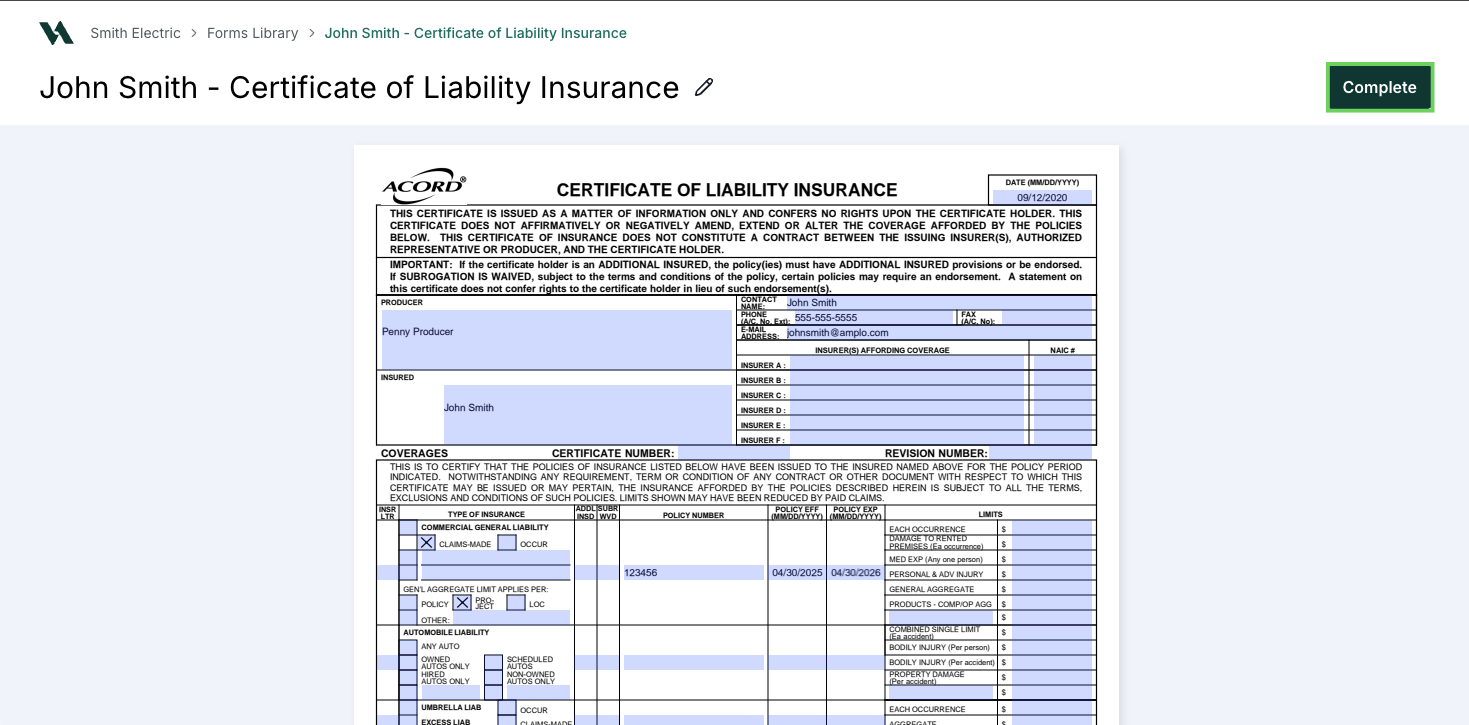Check the Commercial General Liability checkbox
1469x725 pixels.
click(408, 527)
